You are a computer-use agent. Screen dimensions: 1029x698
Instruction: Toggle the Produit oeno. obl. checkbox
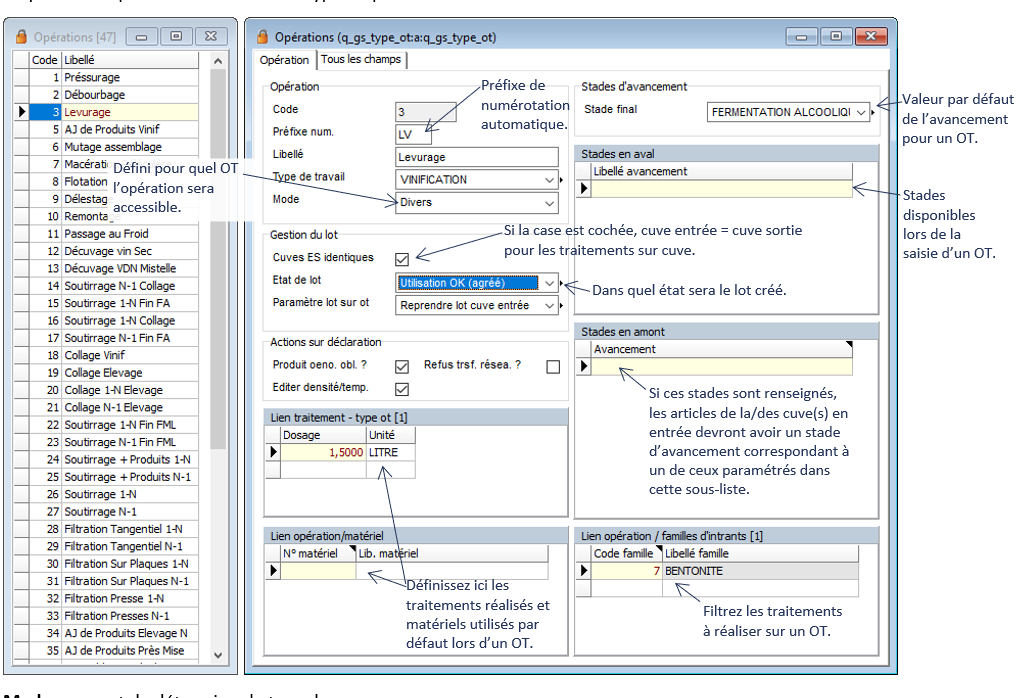click(402, 366)
